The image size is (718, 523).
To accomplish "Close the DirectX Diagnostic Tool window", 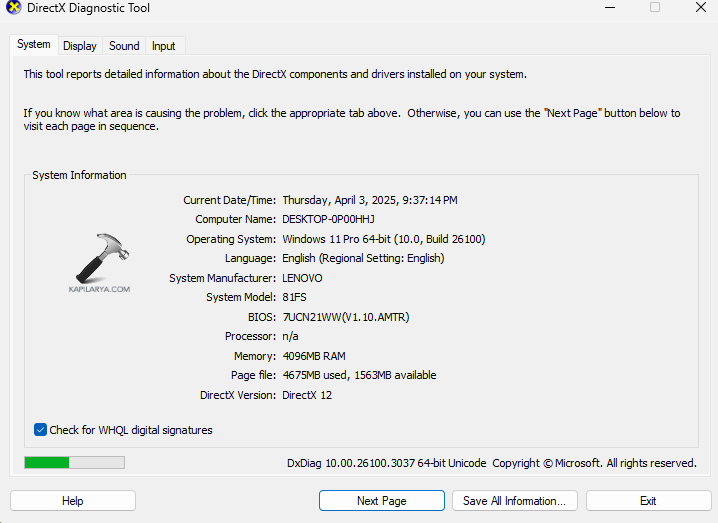I will coord(701,8).
